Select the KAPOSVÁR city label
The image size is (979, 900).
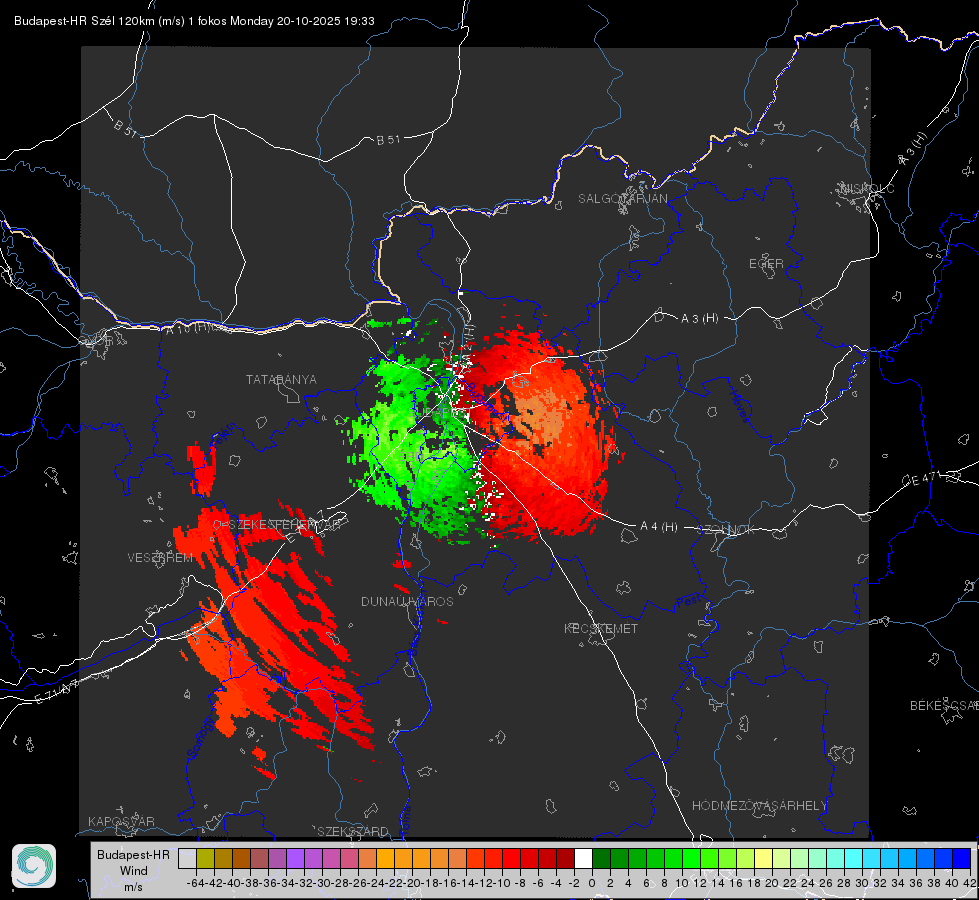[121, 821]
